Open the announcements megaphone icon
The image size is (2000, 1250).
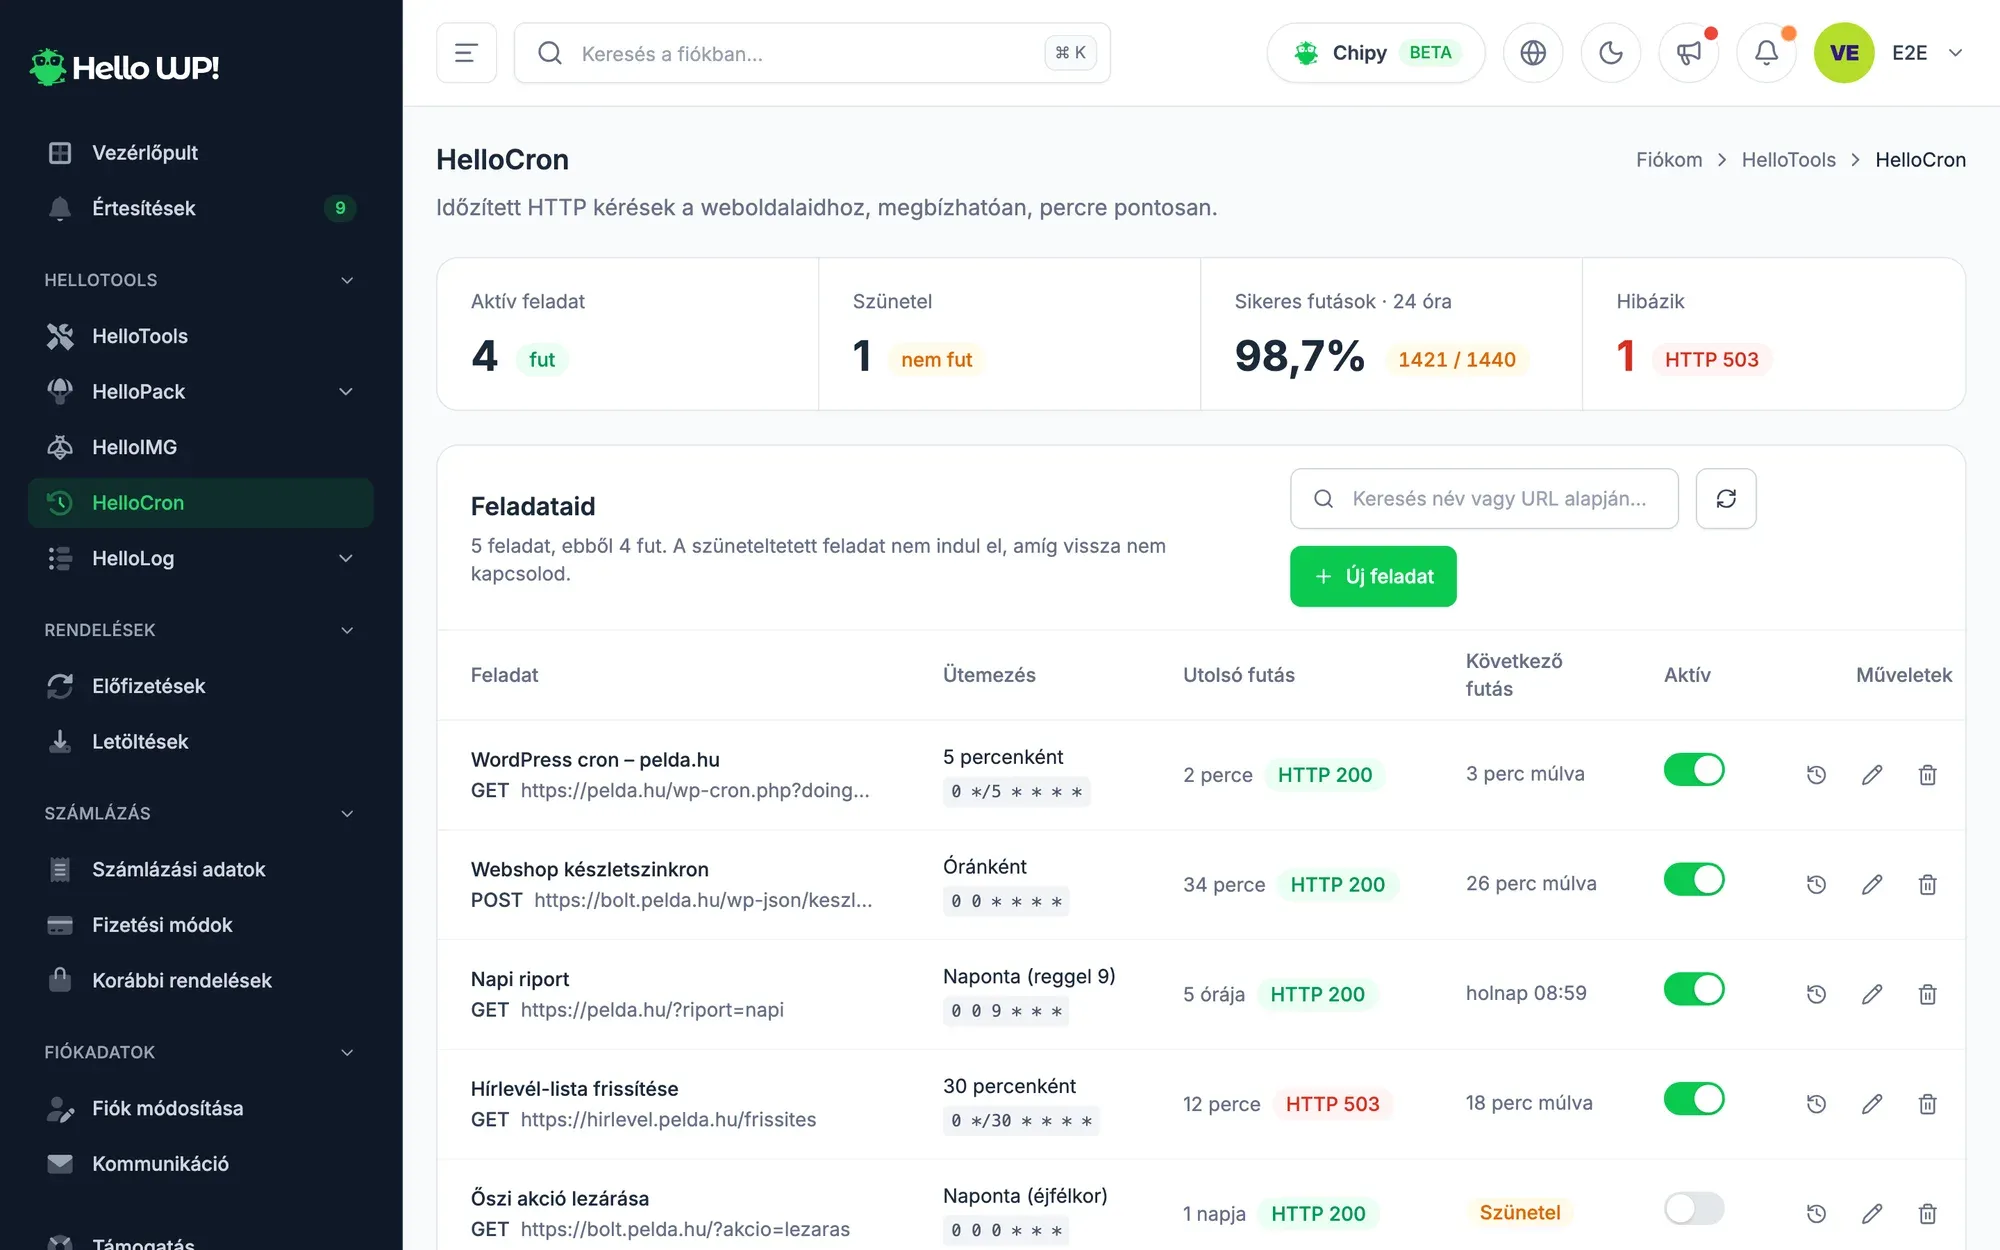pos(1689,53)
